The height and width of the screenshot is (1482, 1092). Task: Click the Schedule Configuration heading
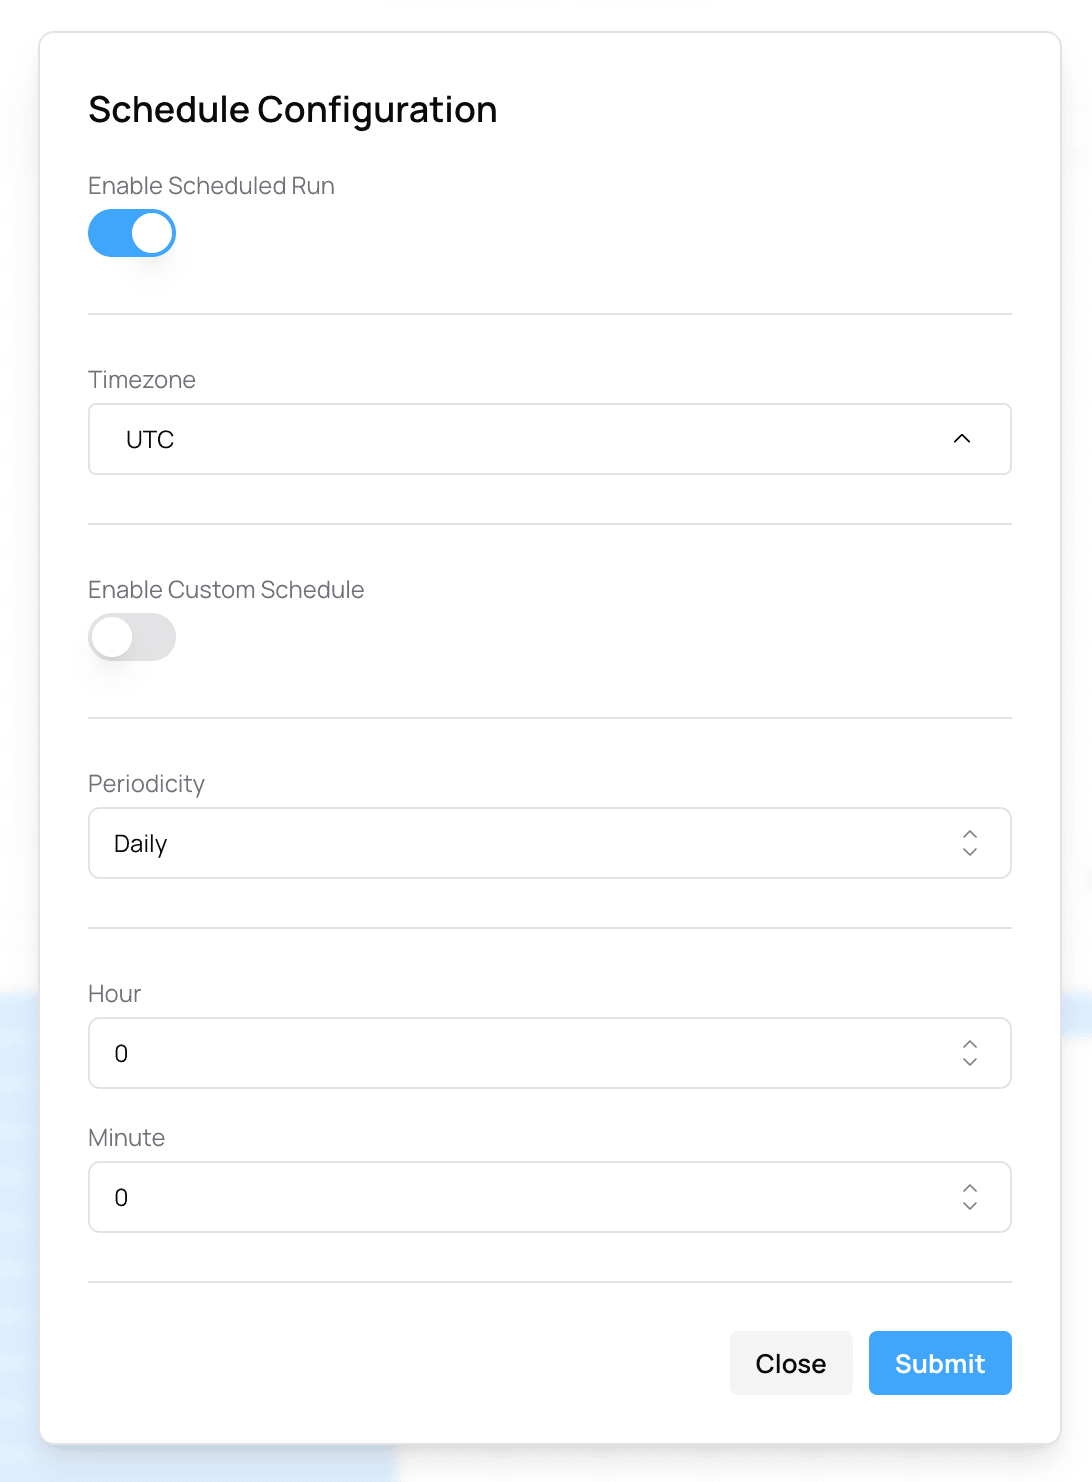coord(292,110)
